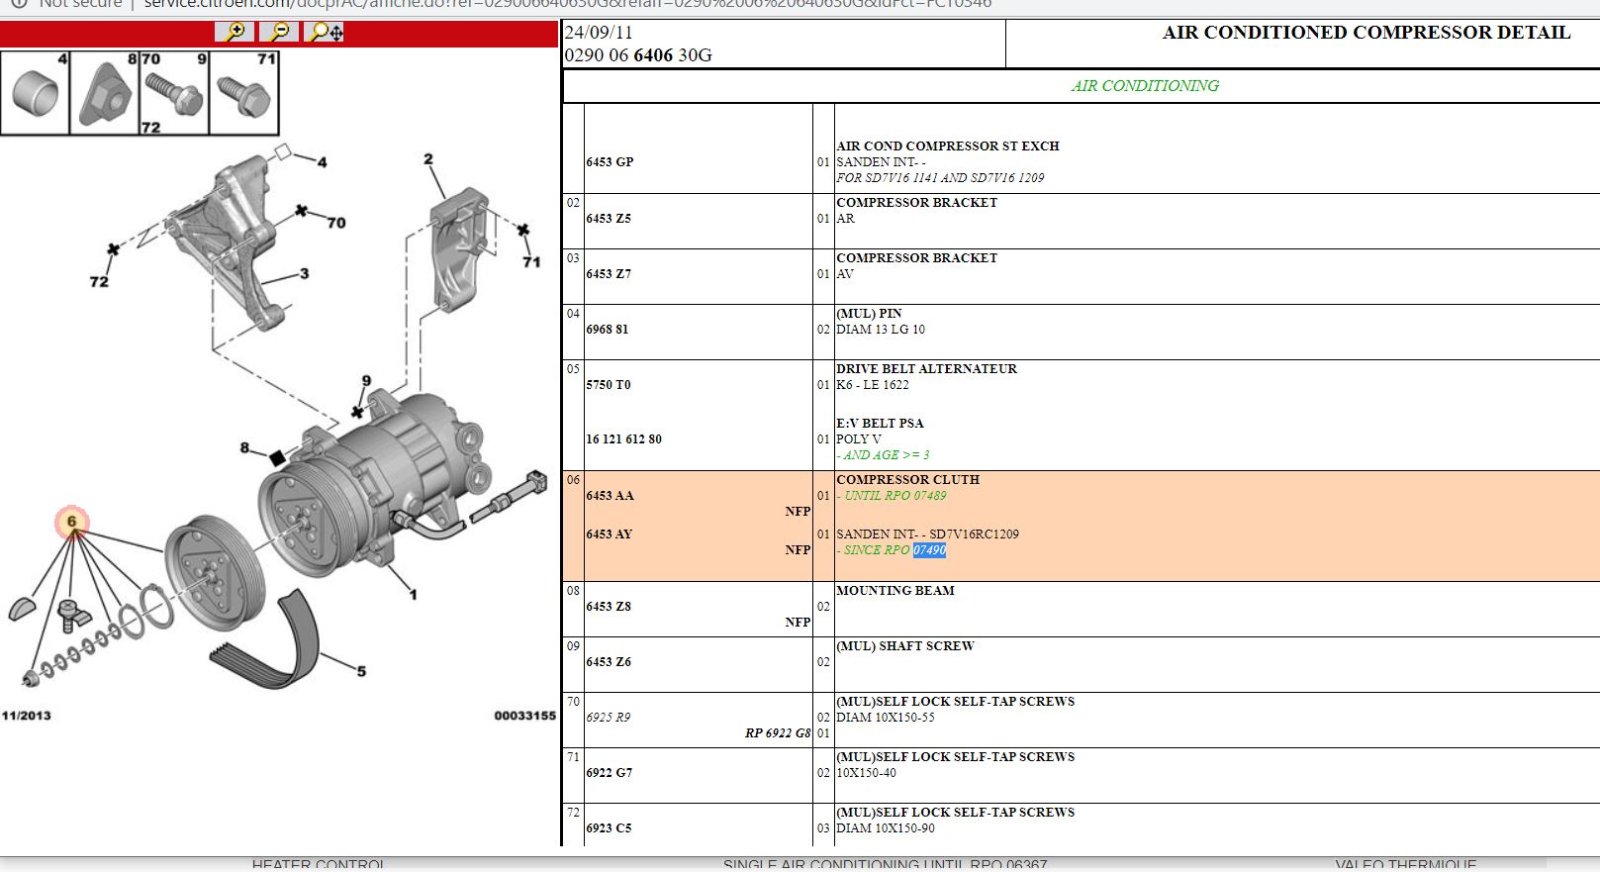Click callout number 8 beside the compressor
This screenshot has height=872, width=1600.
point(244,448)
